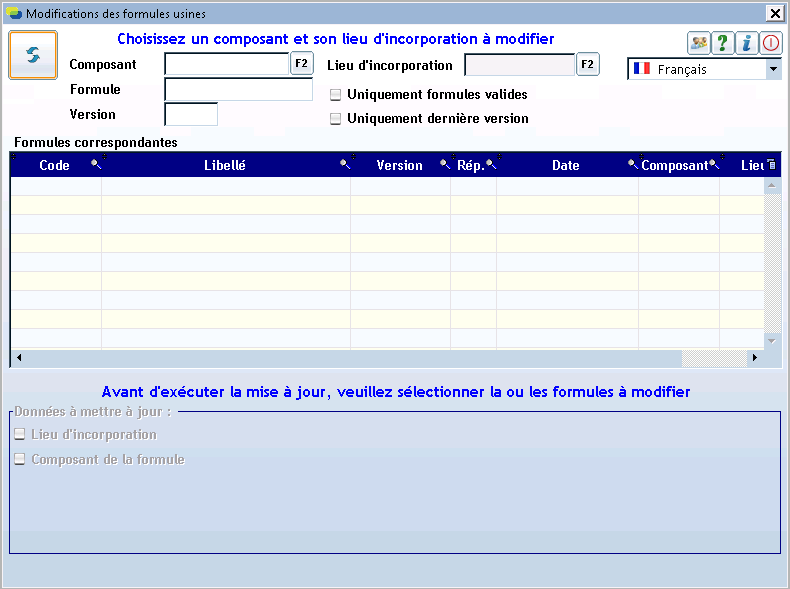The height and width of the screenshot is (589, 790).
Task: Click horizontal scrollbar right arrow
Action: click(755, 358)
